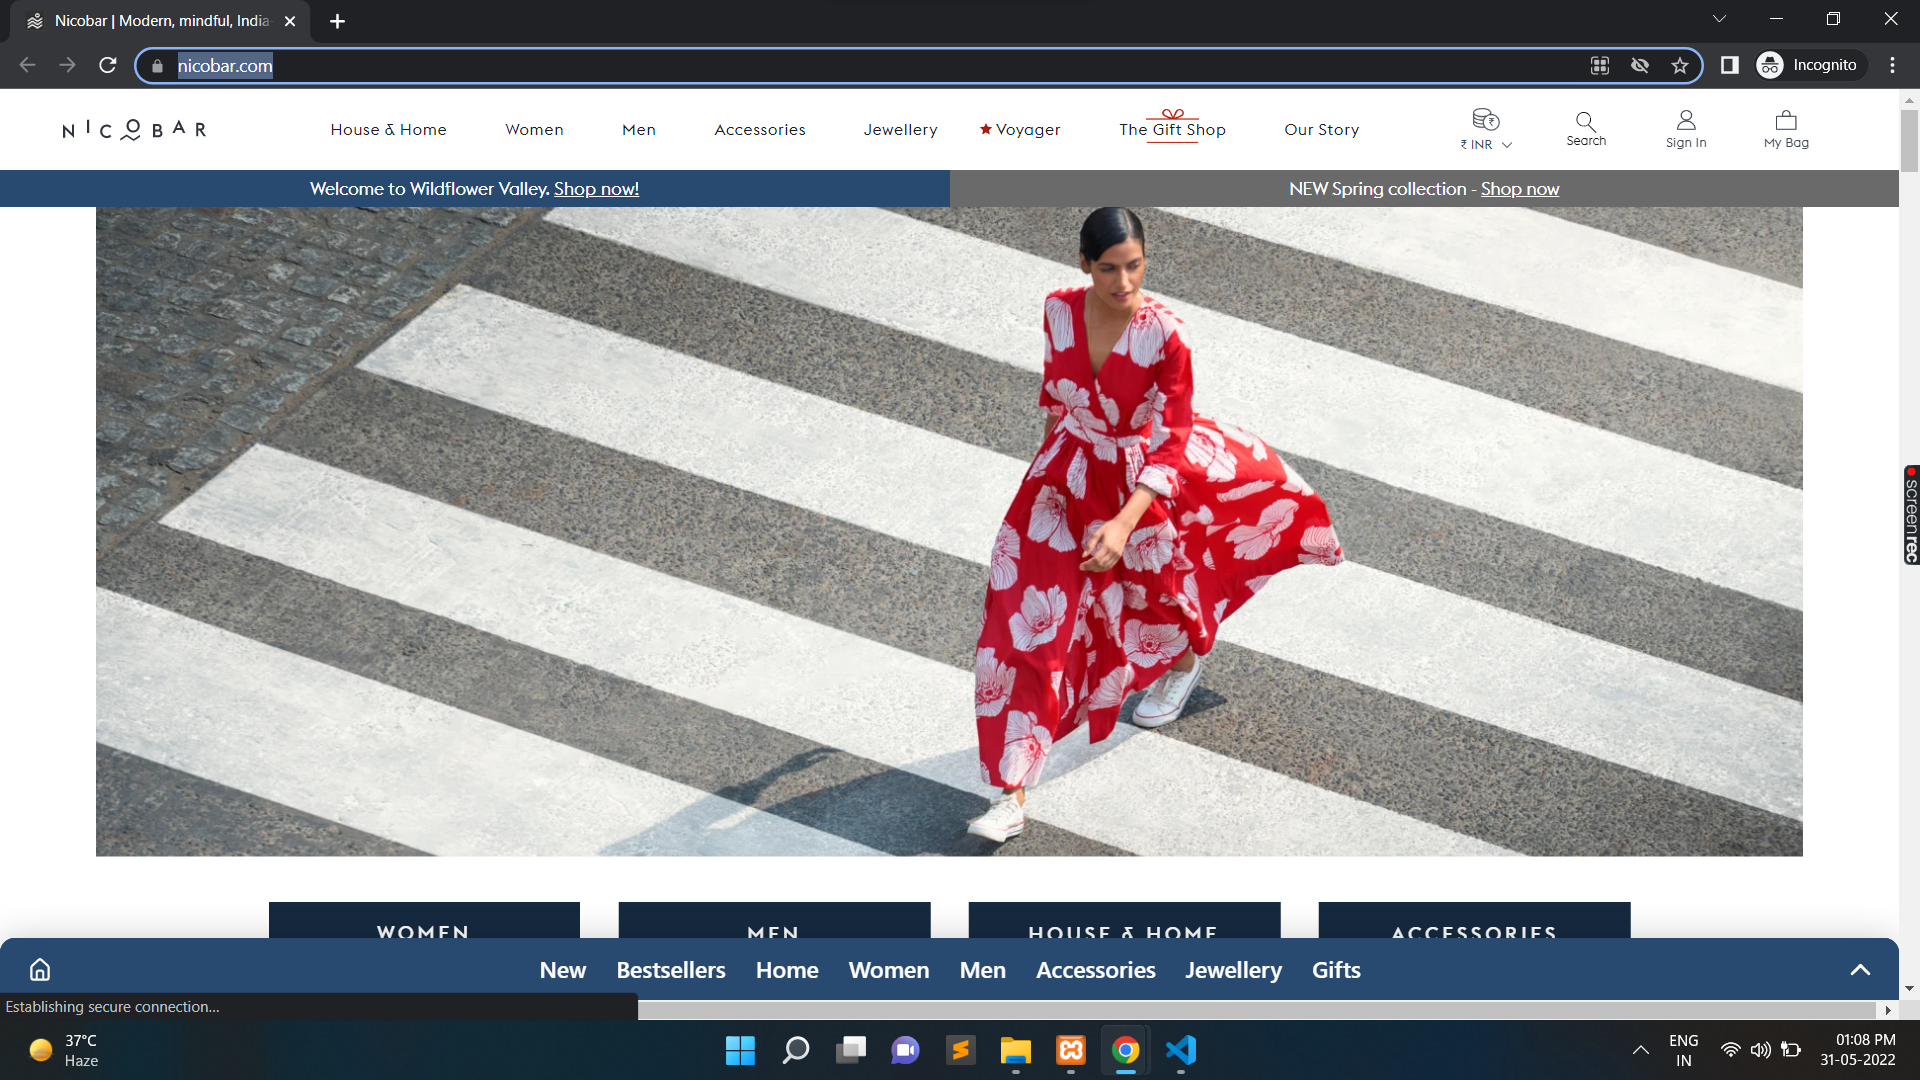
Task: Click the currency coins icon
Action: [1486, 120]
